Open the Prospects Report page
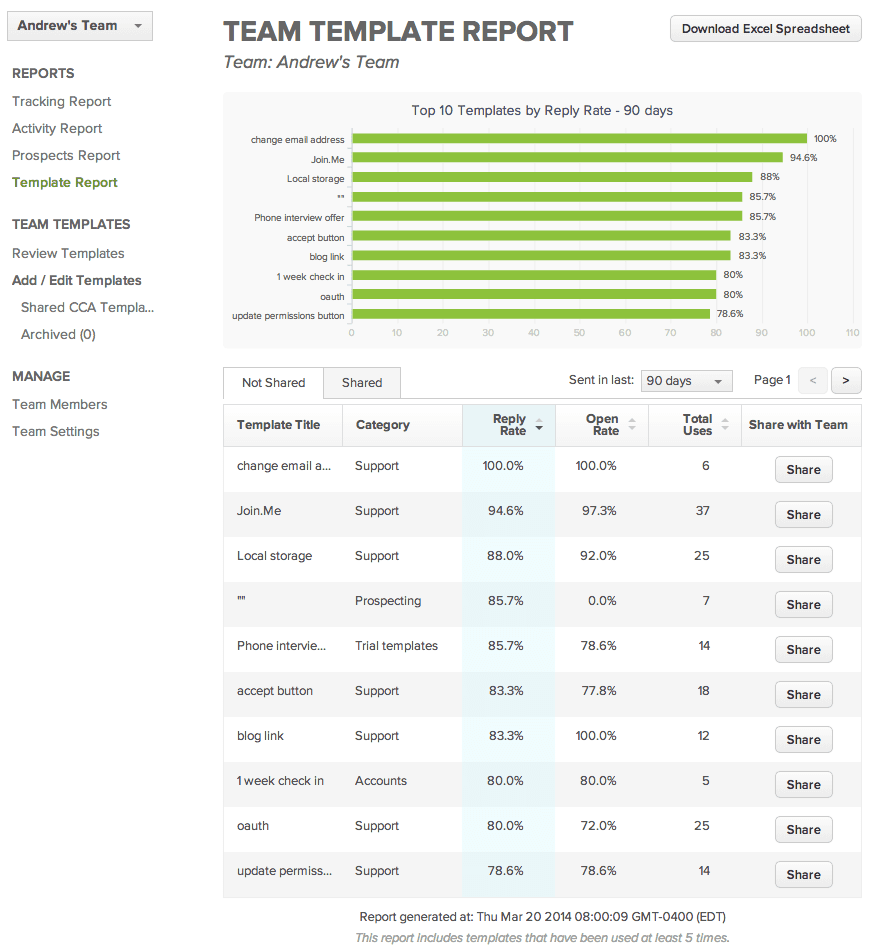 pos(66,155)
